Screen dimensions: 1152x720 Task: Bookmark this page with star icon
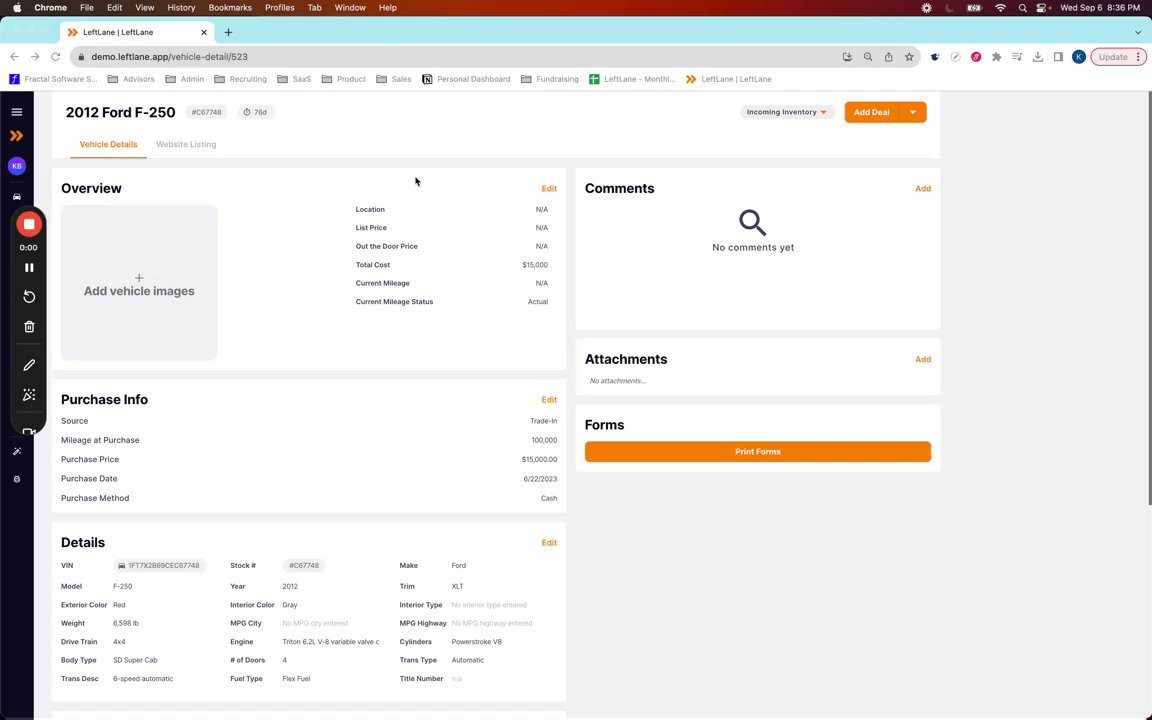pyautogui.click(x=910, y=57)
